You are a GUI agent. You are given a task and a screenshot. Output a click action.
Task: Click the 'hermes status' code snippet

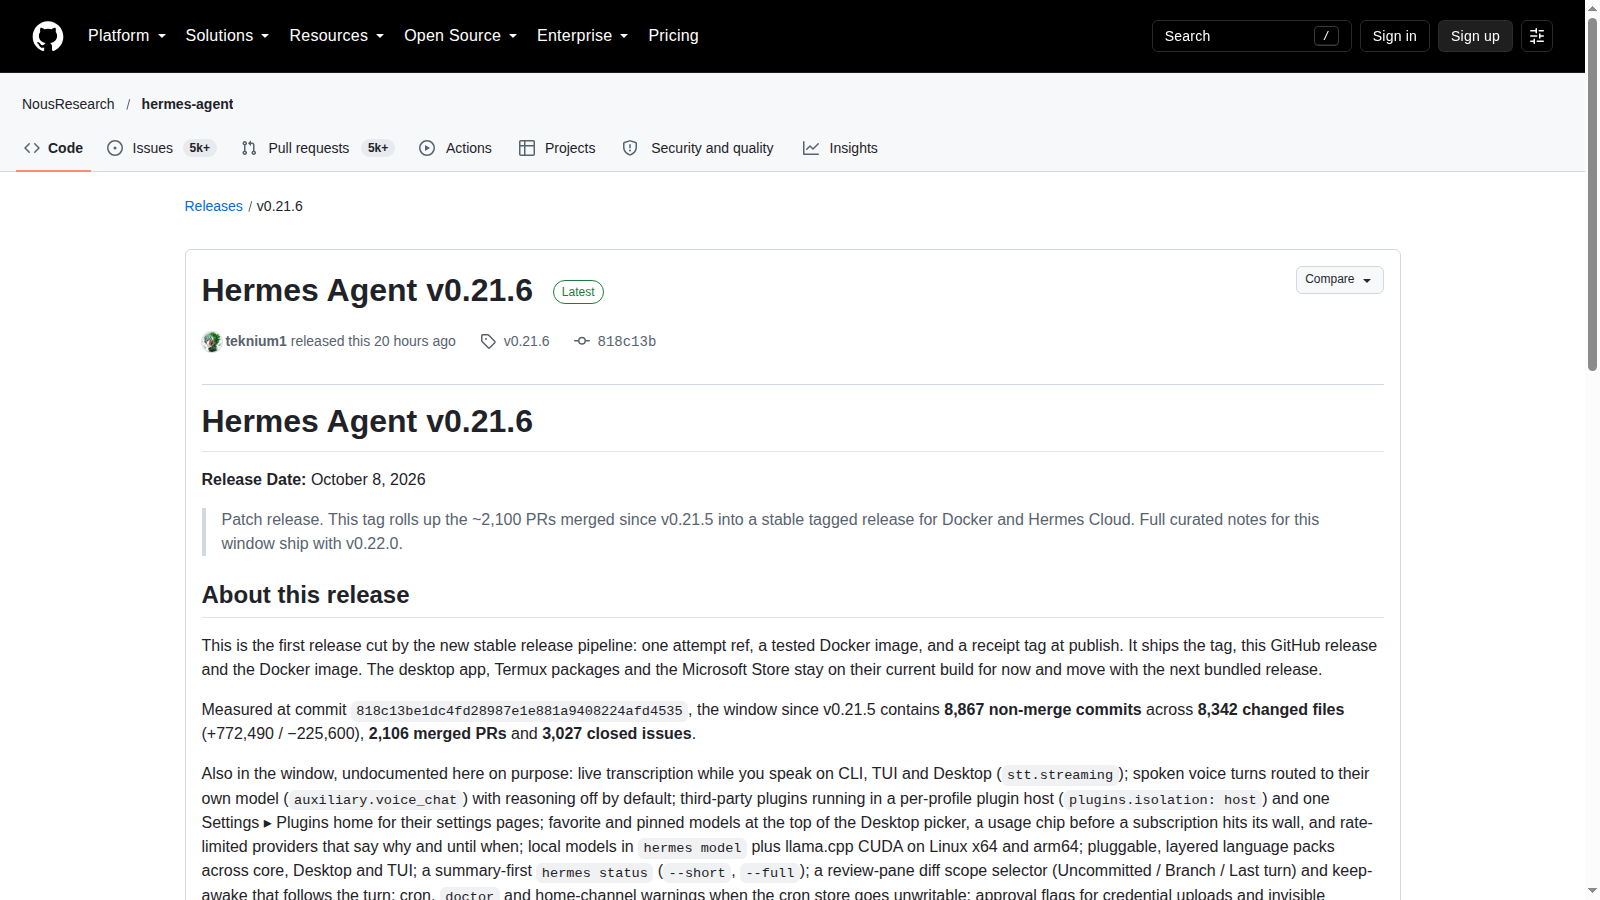pyautogui.click(x=595, y=873)
